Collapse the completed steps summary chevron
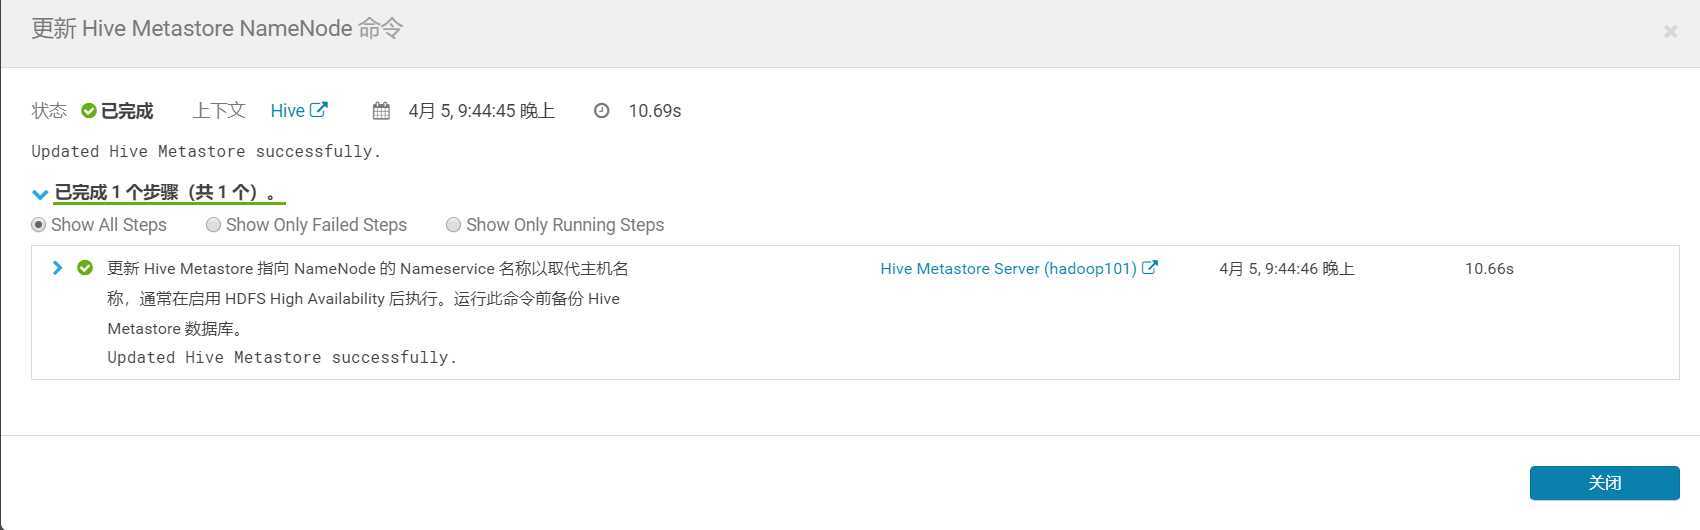Viewport: 1700px width, 530px height. point(40,194)
